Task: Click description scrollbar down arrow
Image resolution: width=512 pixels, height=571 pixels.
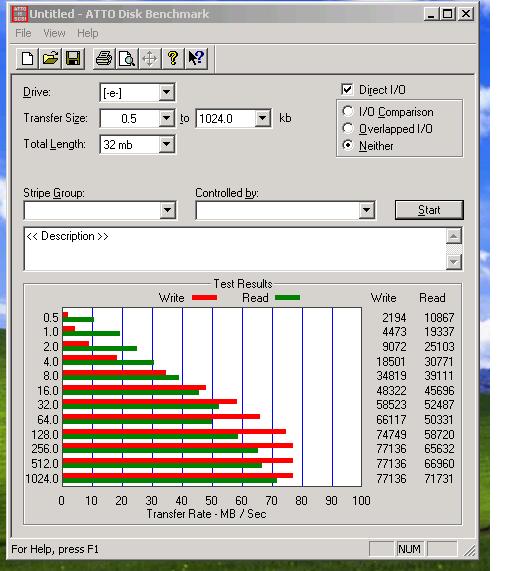Action: (x=454, y=261)
